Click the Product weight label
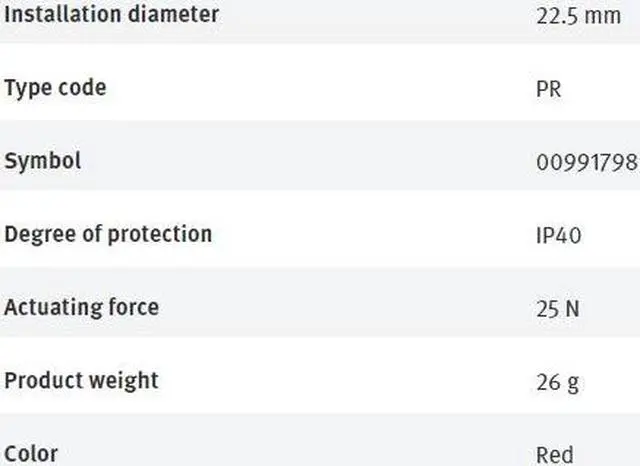The width and height of the screenshot is (640, 466). tap(81, 380)
